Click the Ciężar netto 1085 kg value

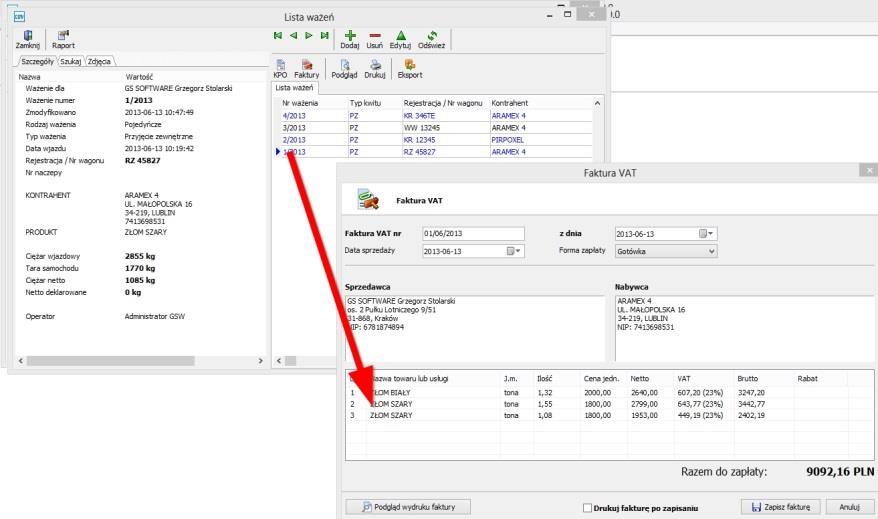pos(140,280)
